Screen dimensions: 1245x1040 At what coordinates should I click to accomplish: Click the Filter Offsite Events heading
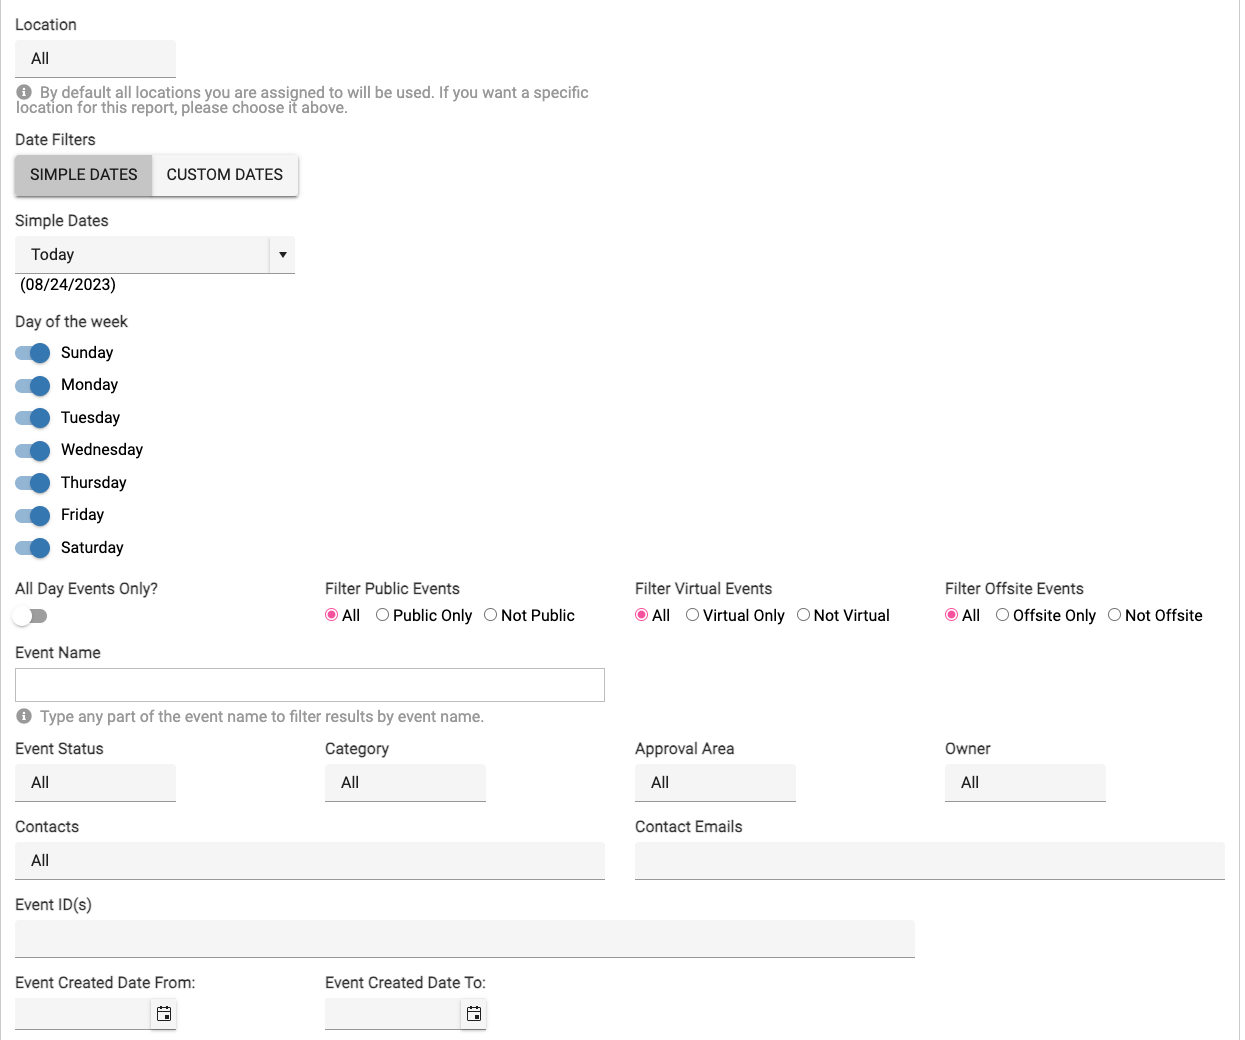[x=1014, y=589]
